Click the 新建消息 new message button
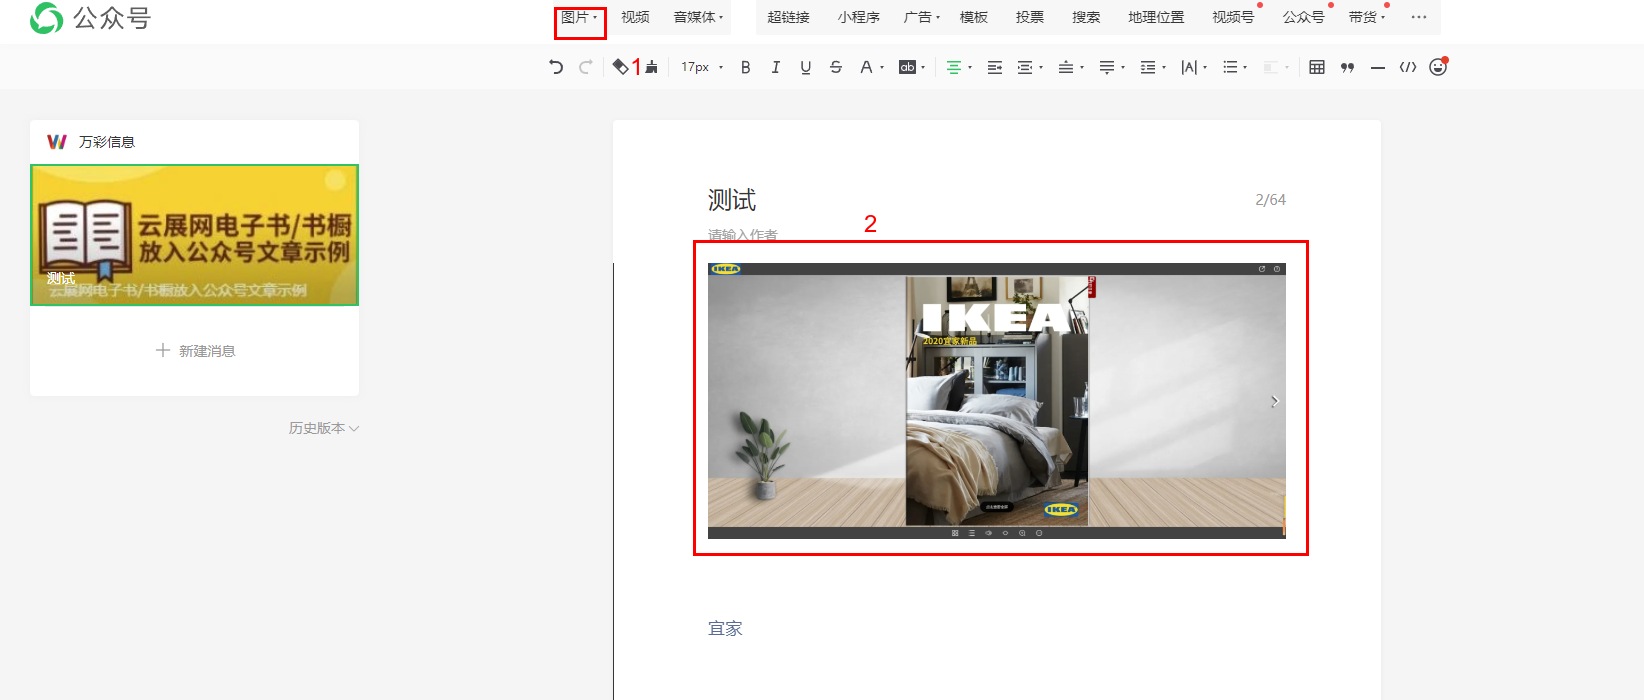Image resolution: width=1644 pixels, height=700 pixels. coord(195,351)
